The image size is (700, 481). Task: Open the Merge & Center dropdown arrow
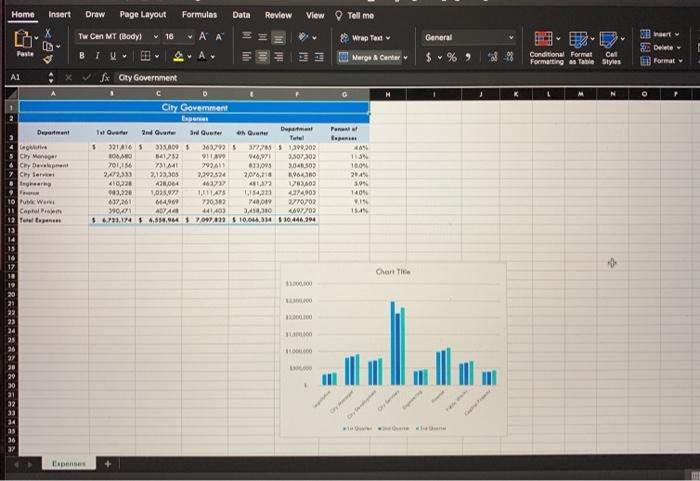[x=405, y=58]
